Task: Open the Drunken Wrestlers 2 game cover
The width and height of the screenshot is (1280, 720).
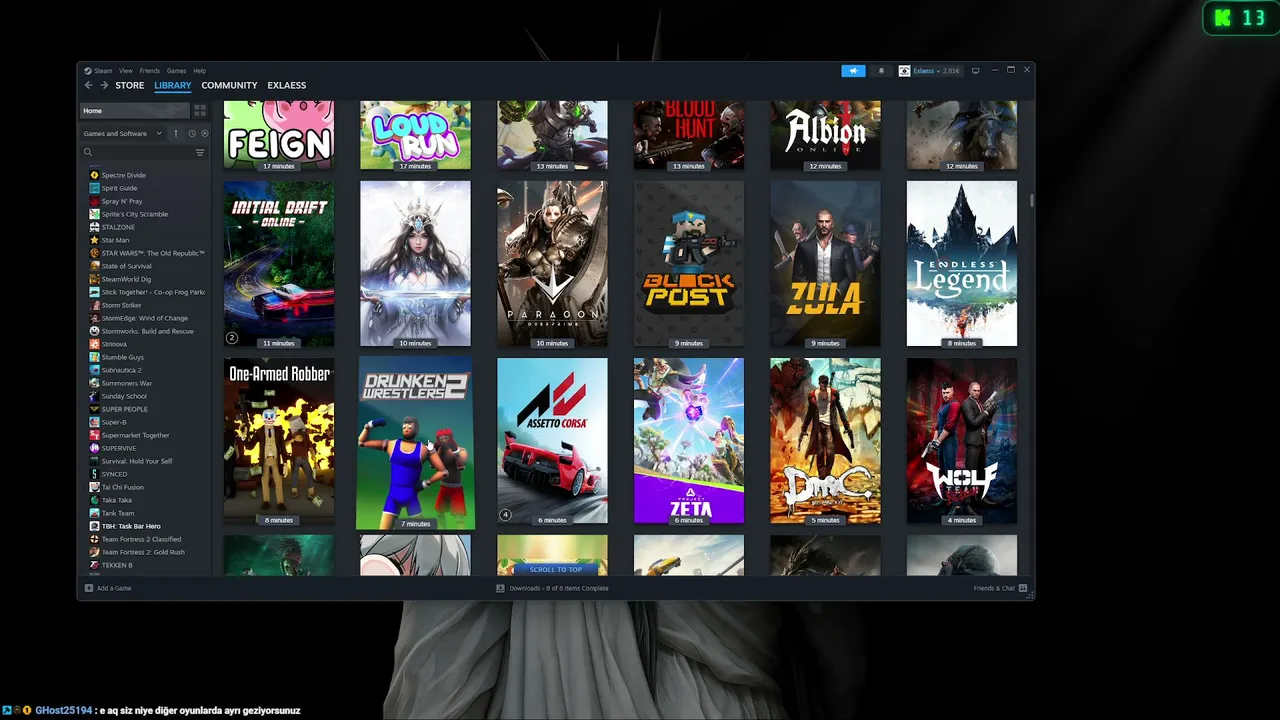Action: coord(415,442)
